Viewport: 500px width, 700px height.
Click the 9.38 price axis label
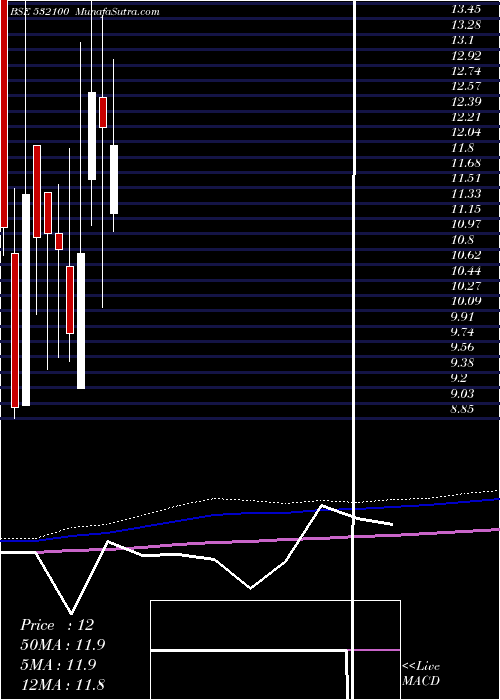(462, 362)
